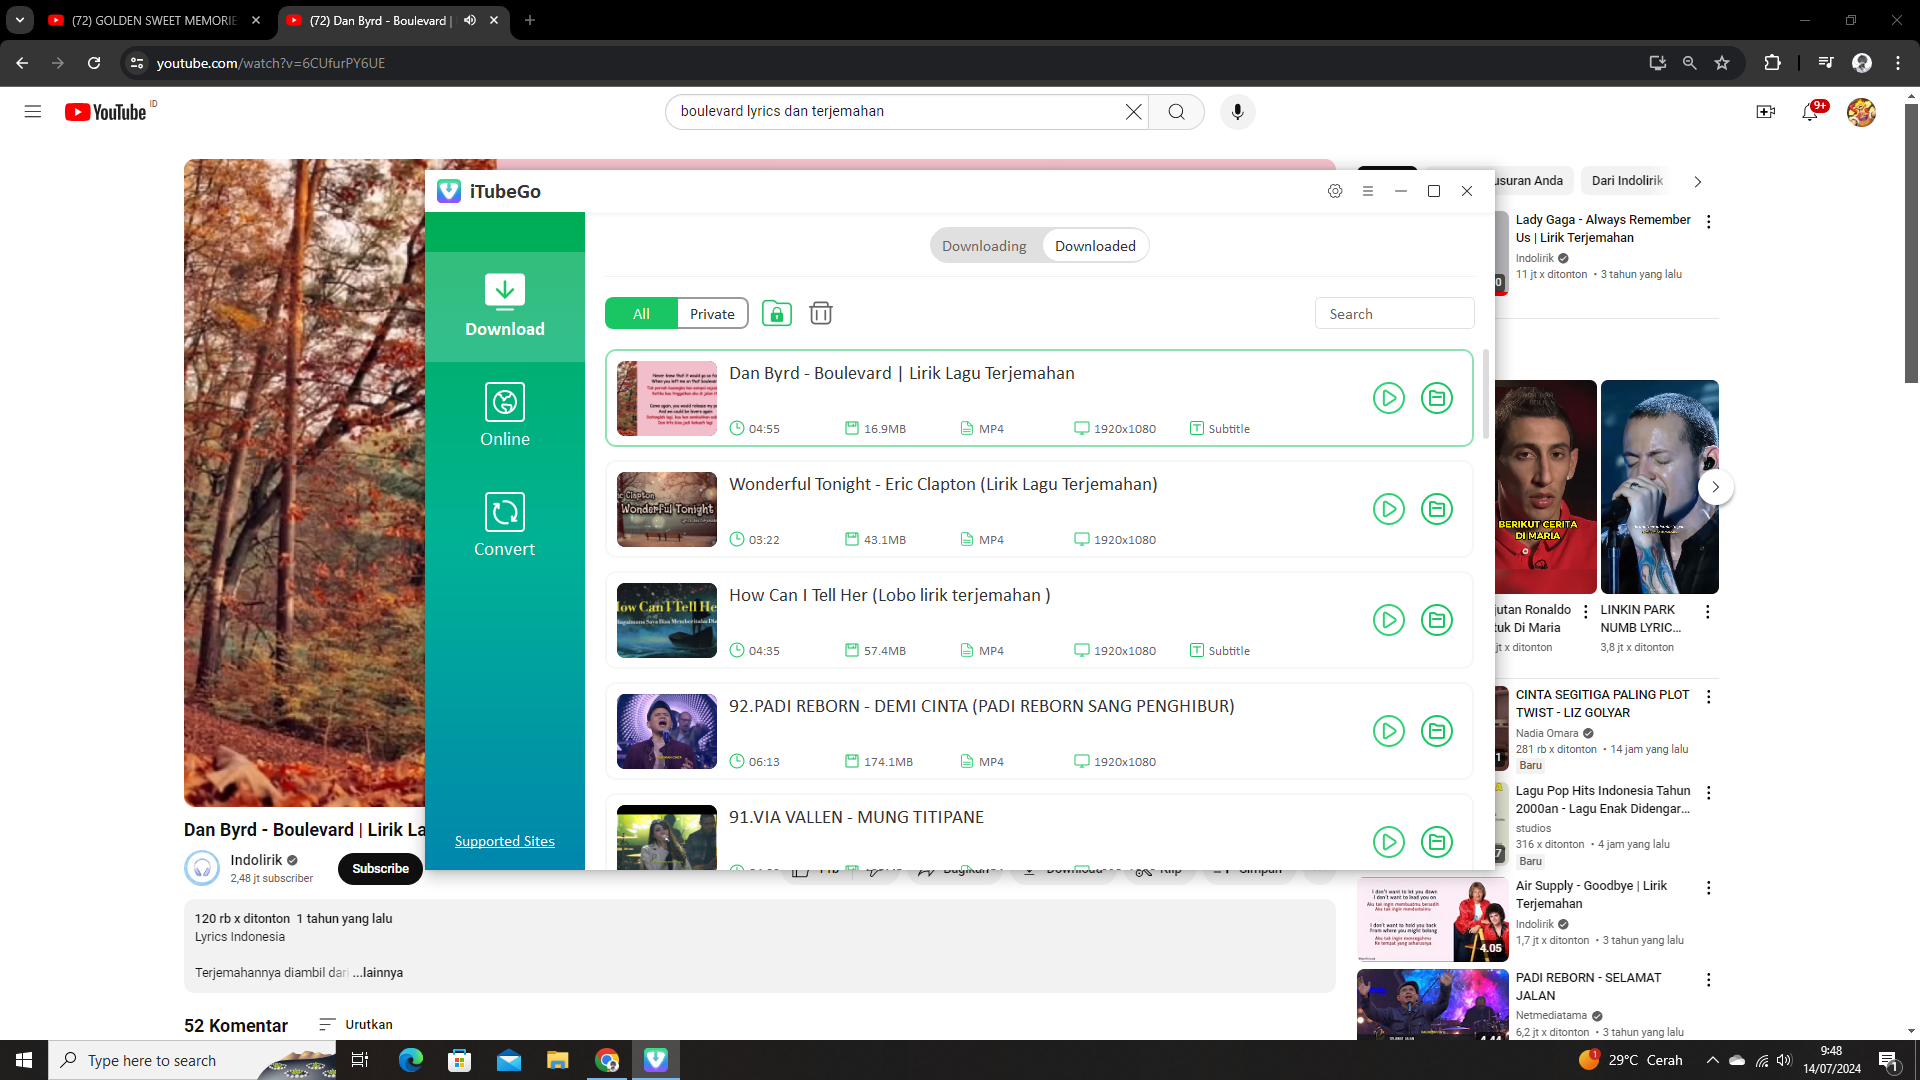Screen dimensions: 1920x1080
Task: Clear the YouTube search box
Action: pyautogui.click(x=1133, y=112)
